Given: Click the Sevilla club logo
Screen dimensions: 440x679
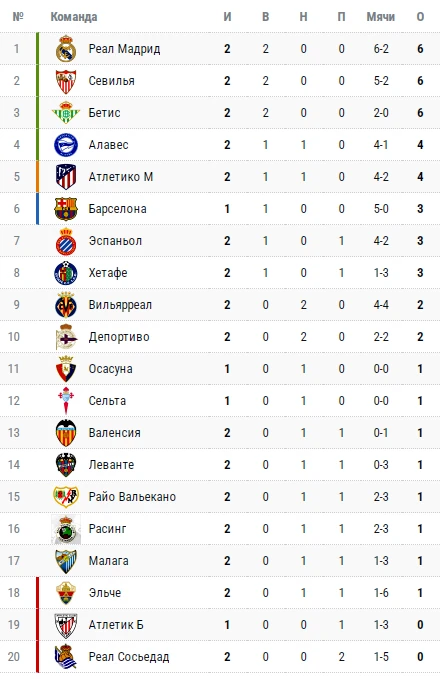Looking at the screenshot, I should click(x=66, y=81).
